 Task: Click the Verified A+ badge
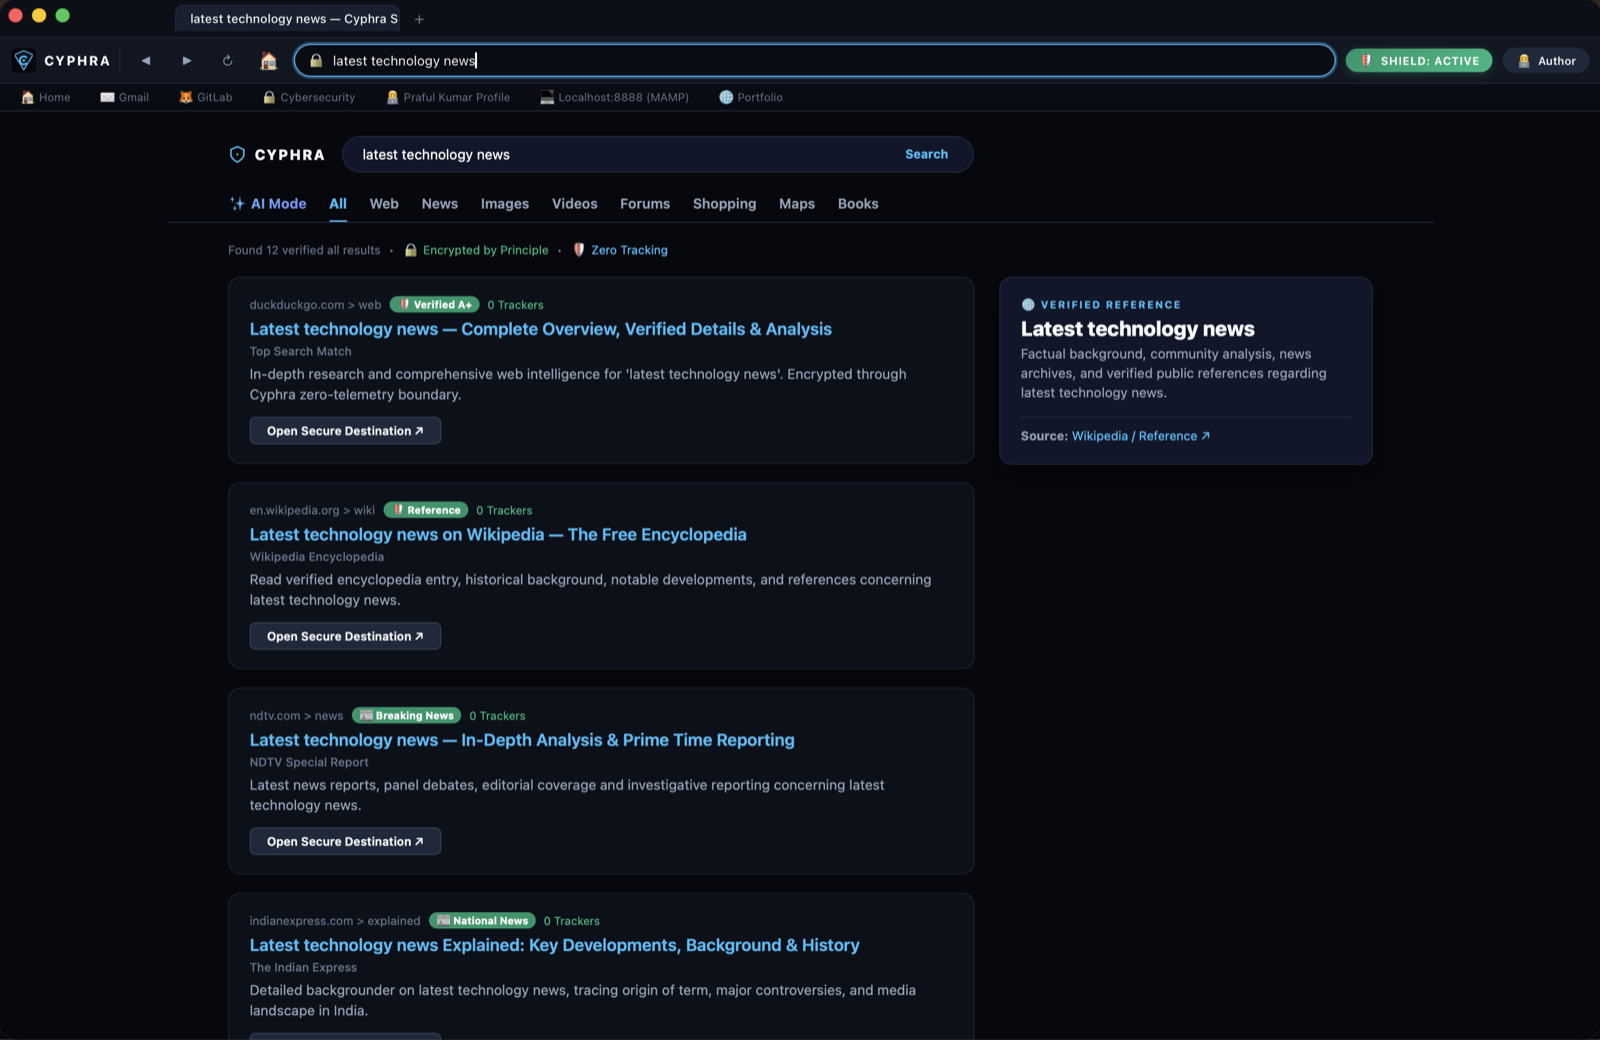point(434,304)
